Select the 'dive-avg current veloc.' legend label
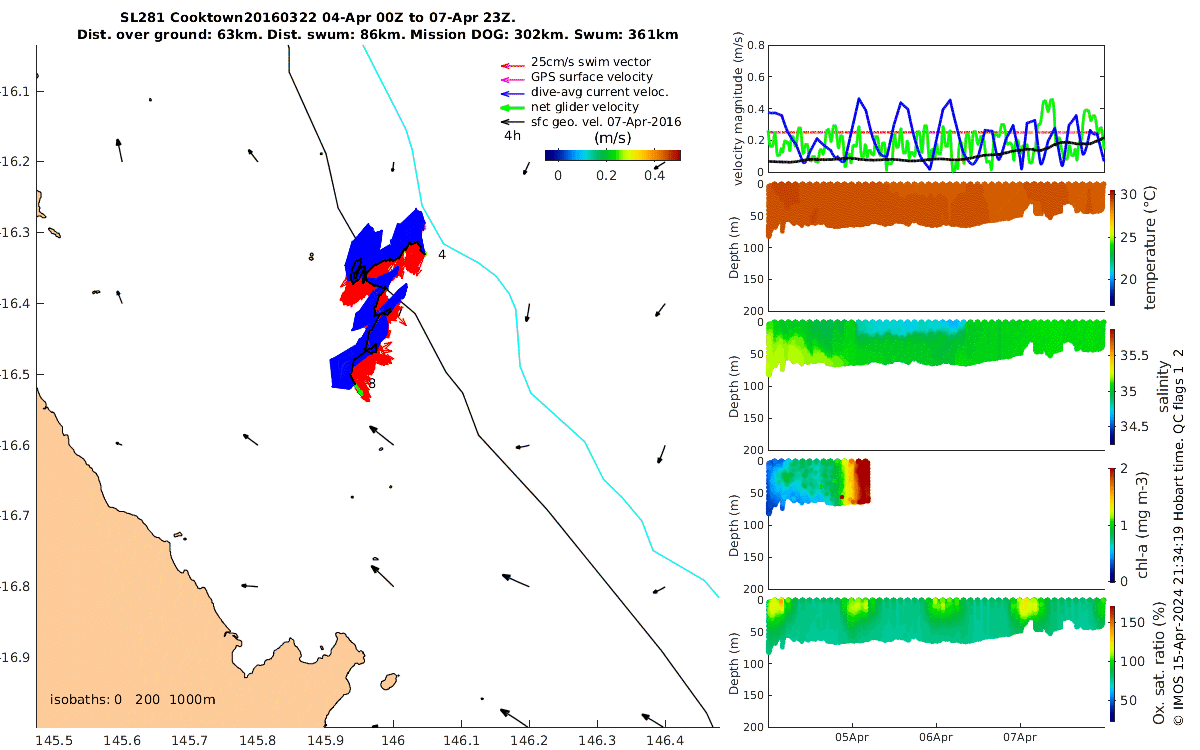1200x750 pixels. [x=598, y=92]
